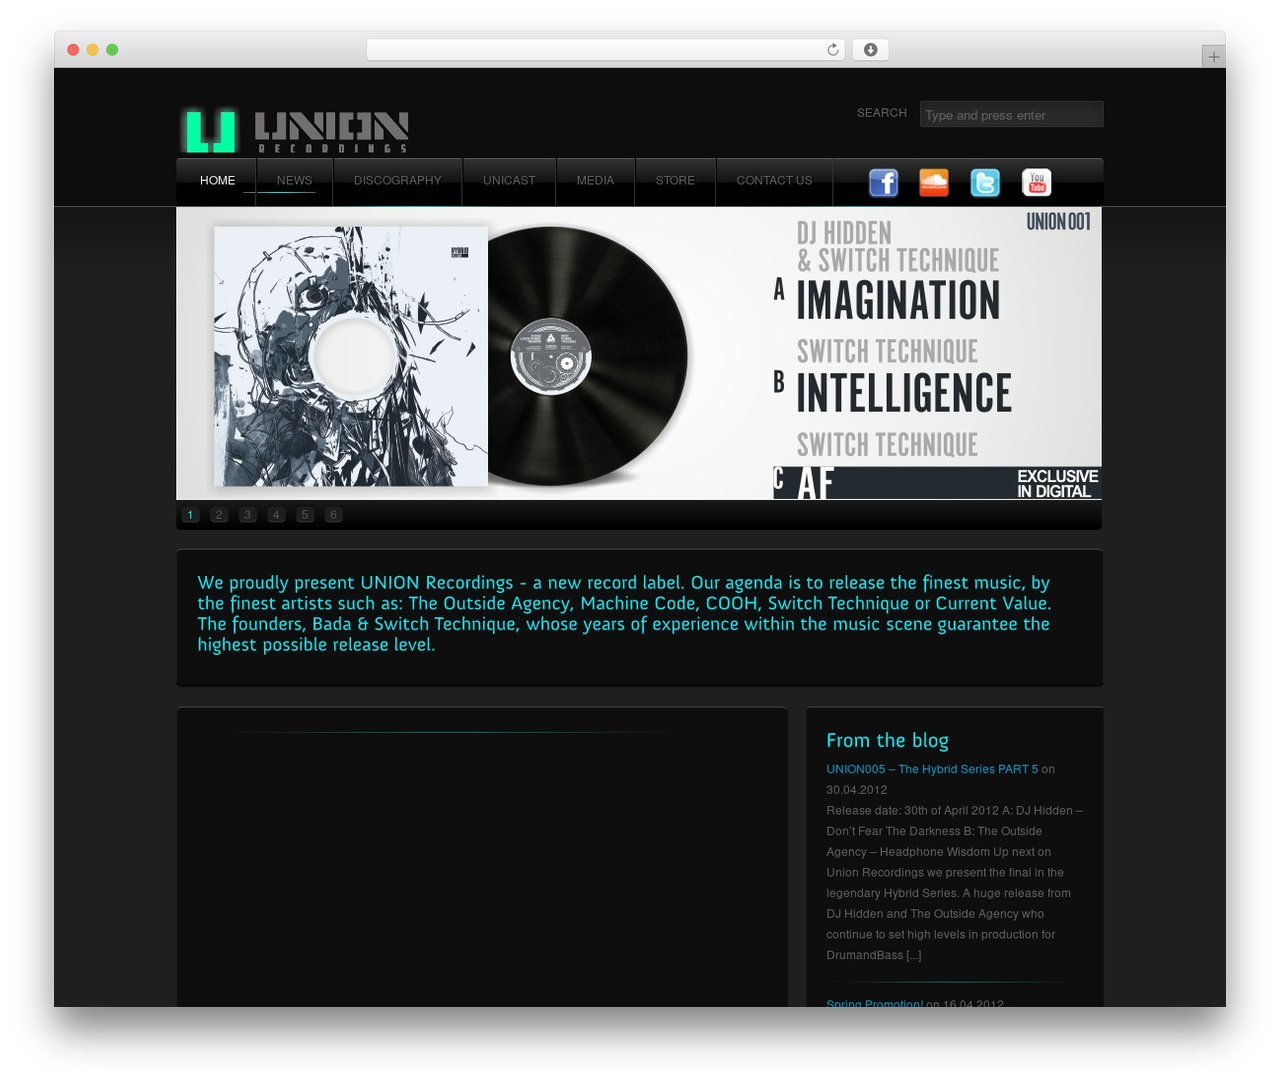Image resolution: width=1280 pixels, height=1084 pixels.
Task: Open the NEWS section
Action: pos(294,181)
